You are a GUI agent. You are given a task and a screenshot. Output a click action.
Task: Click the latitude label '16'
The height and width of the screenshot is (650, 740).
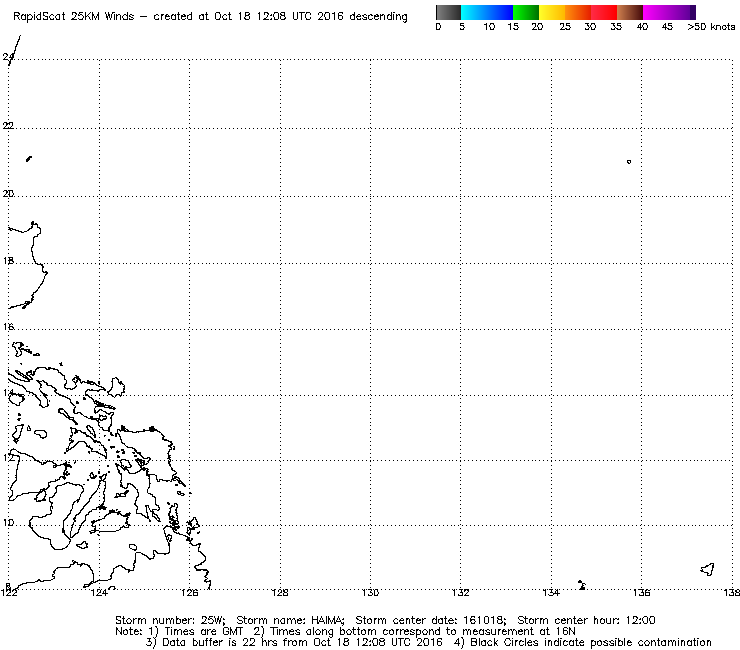[8, 327]
